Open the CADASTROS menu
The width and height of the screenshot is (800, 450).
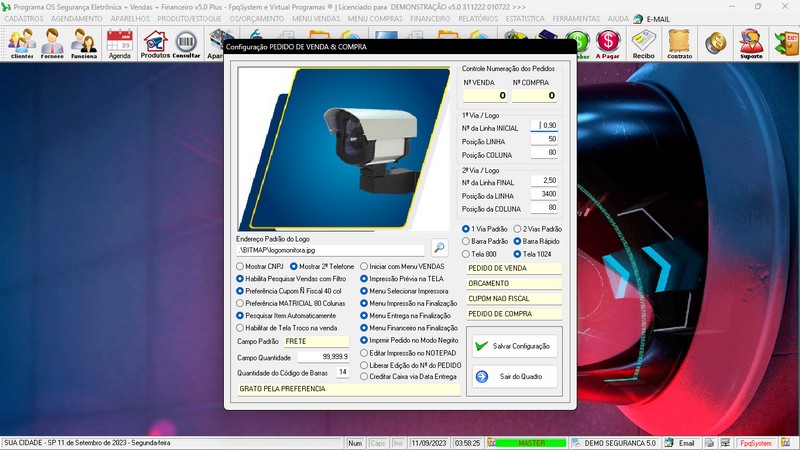24,18
